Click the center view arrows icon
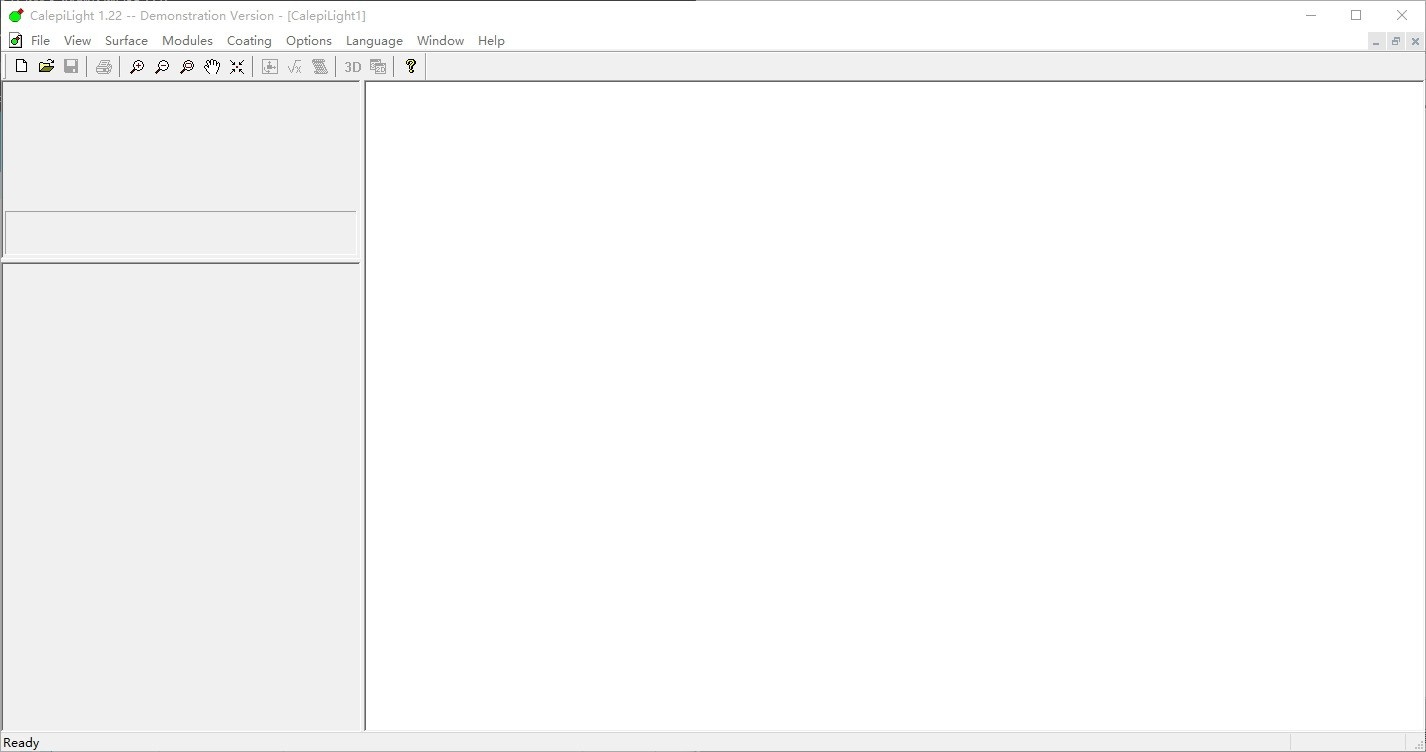Viewport: 1426px width, 752px height. (237, 67)
